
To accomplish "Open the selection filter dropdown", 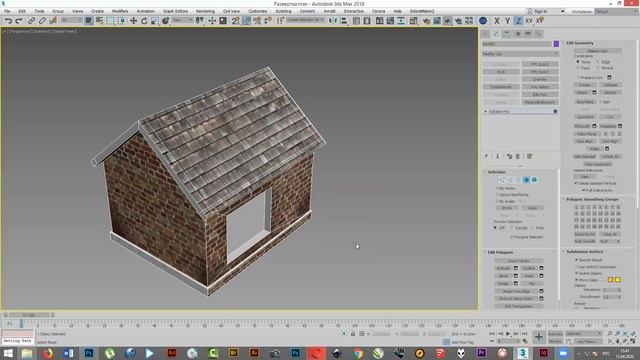I will click(x=71, y=20).
